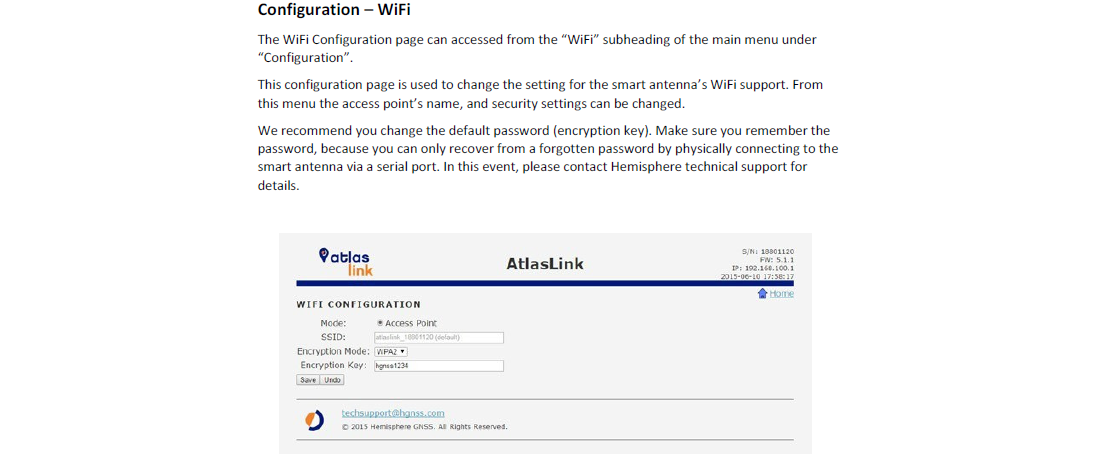This screenshot has height=460, width=1100.
Task: Click the Encryption Mode label
Action: click(333, 351)
